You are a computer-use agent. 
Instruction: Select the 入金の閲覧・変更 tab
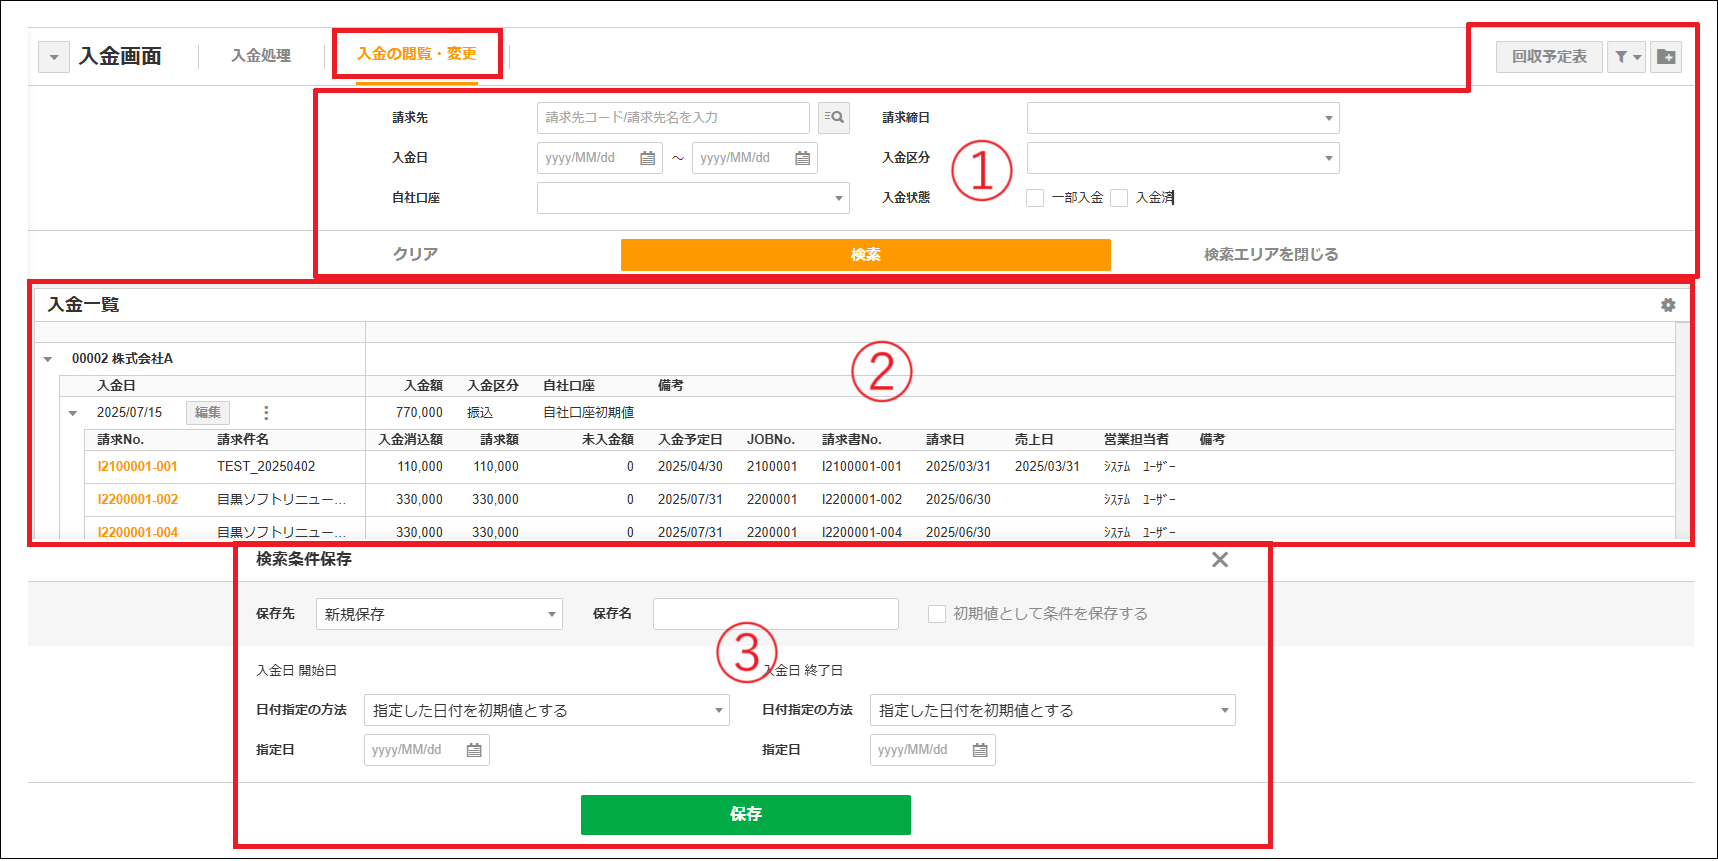416,54
